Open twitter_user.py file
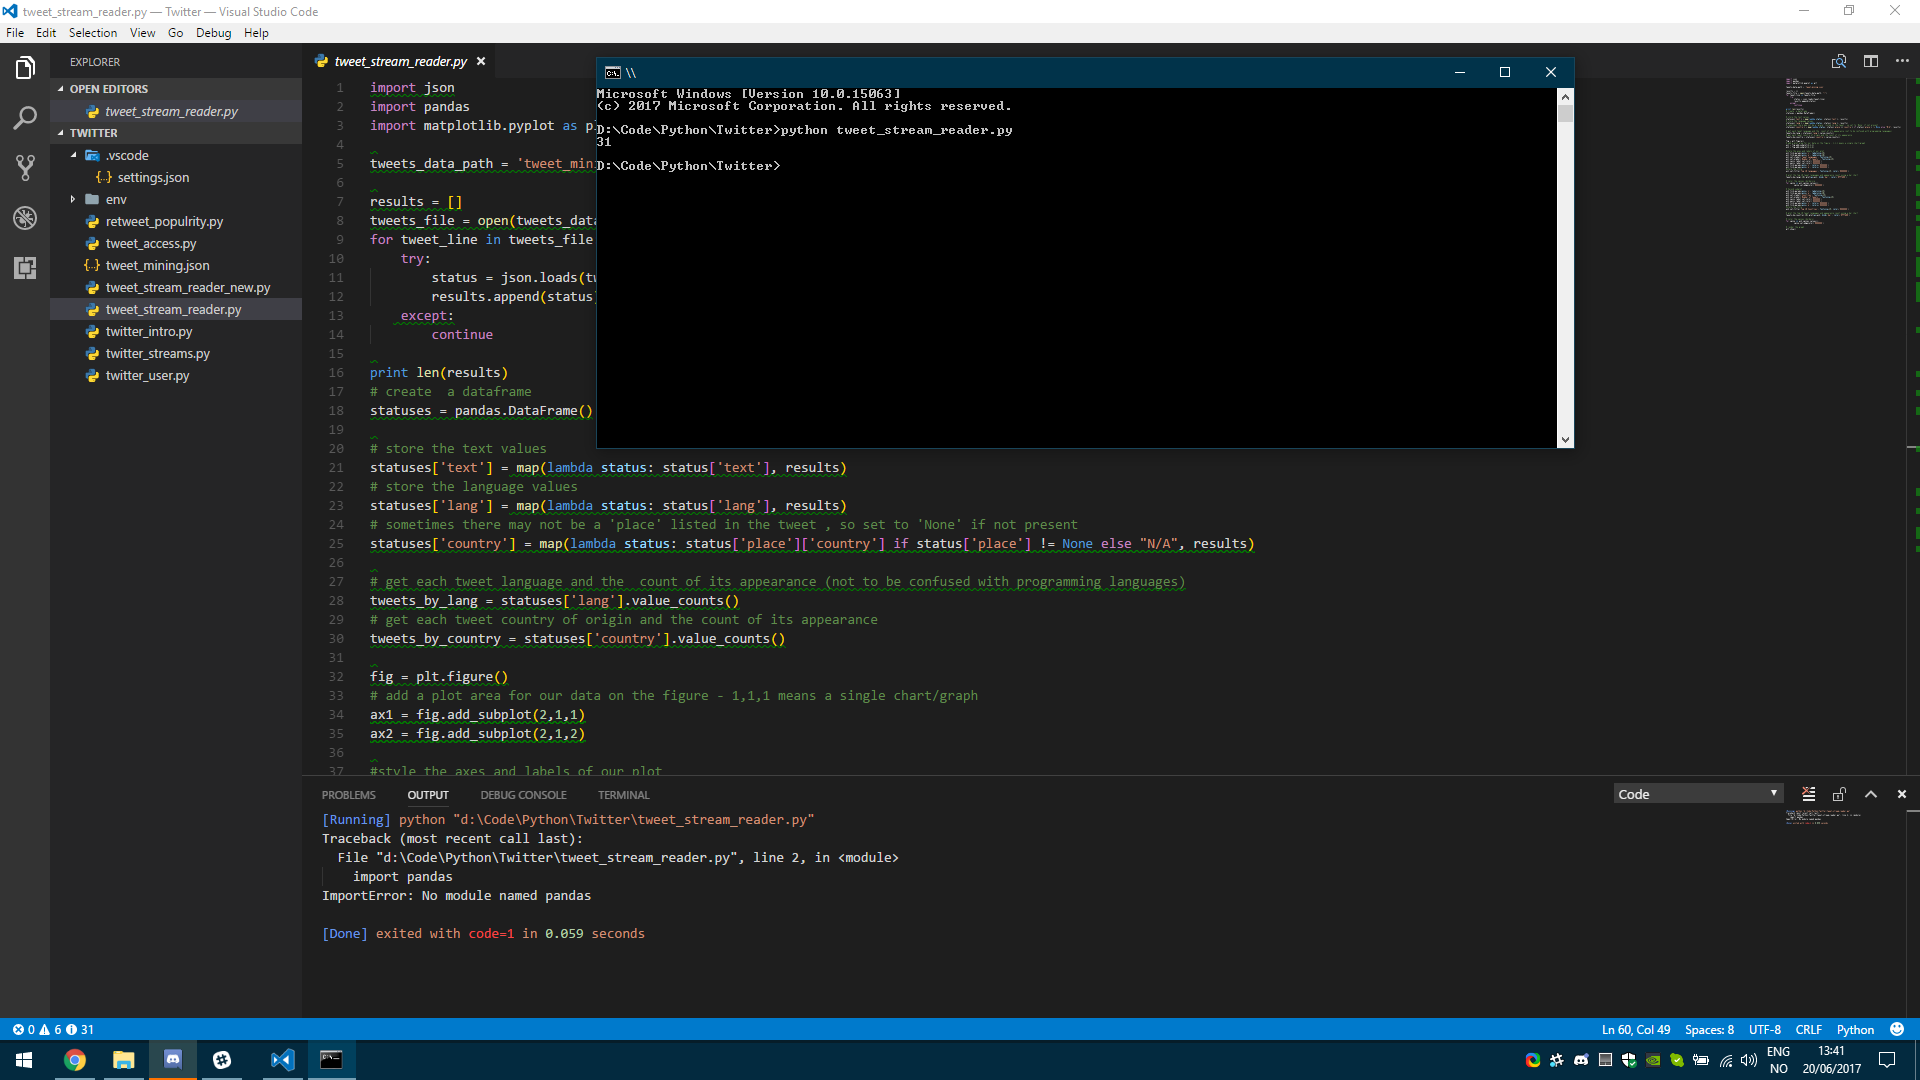1920x1080 pixels. click(x=176, y=375)
